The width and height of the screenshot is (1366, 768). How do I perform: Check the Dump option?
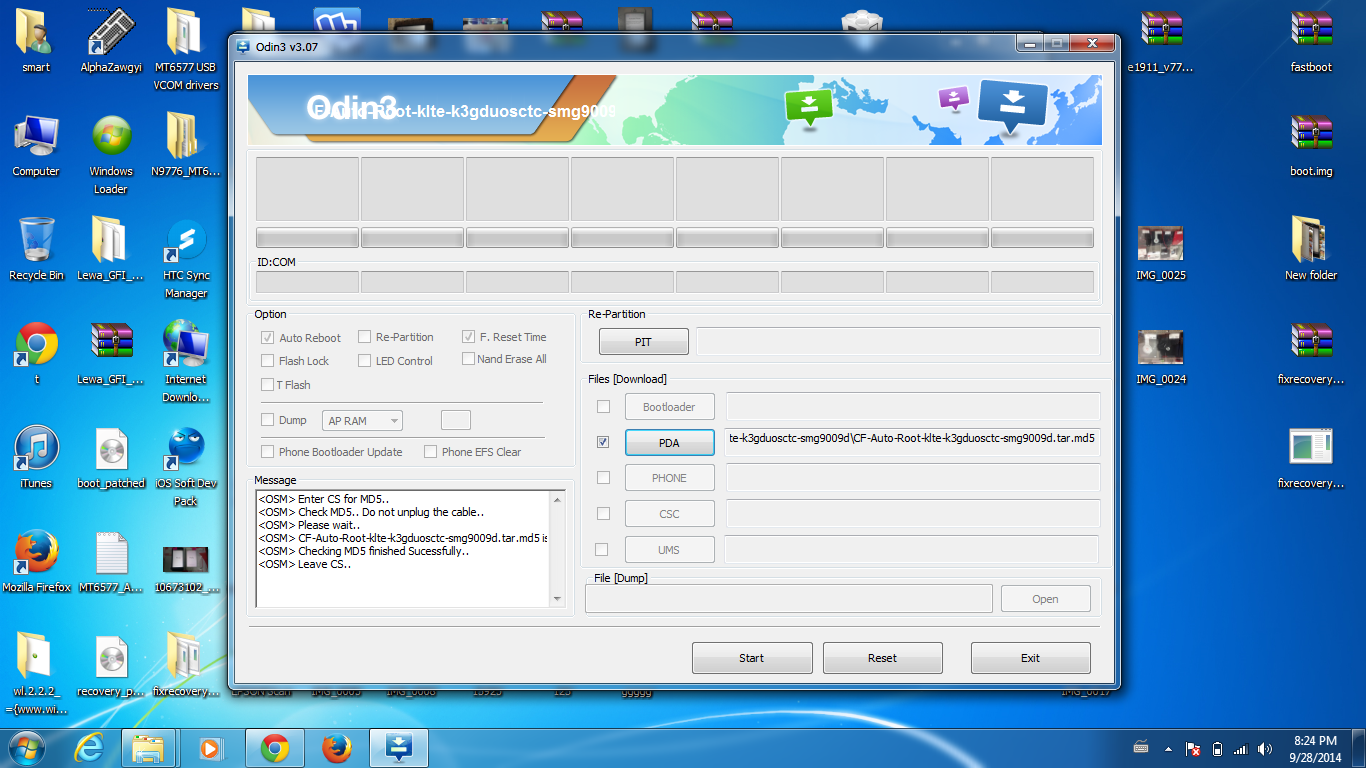point(267,420)
